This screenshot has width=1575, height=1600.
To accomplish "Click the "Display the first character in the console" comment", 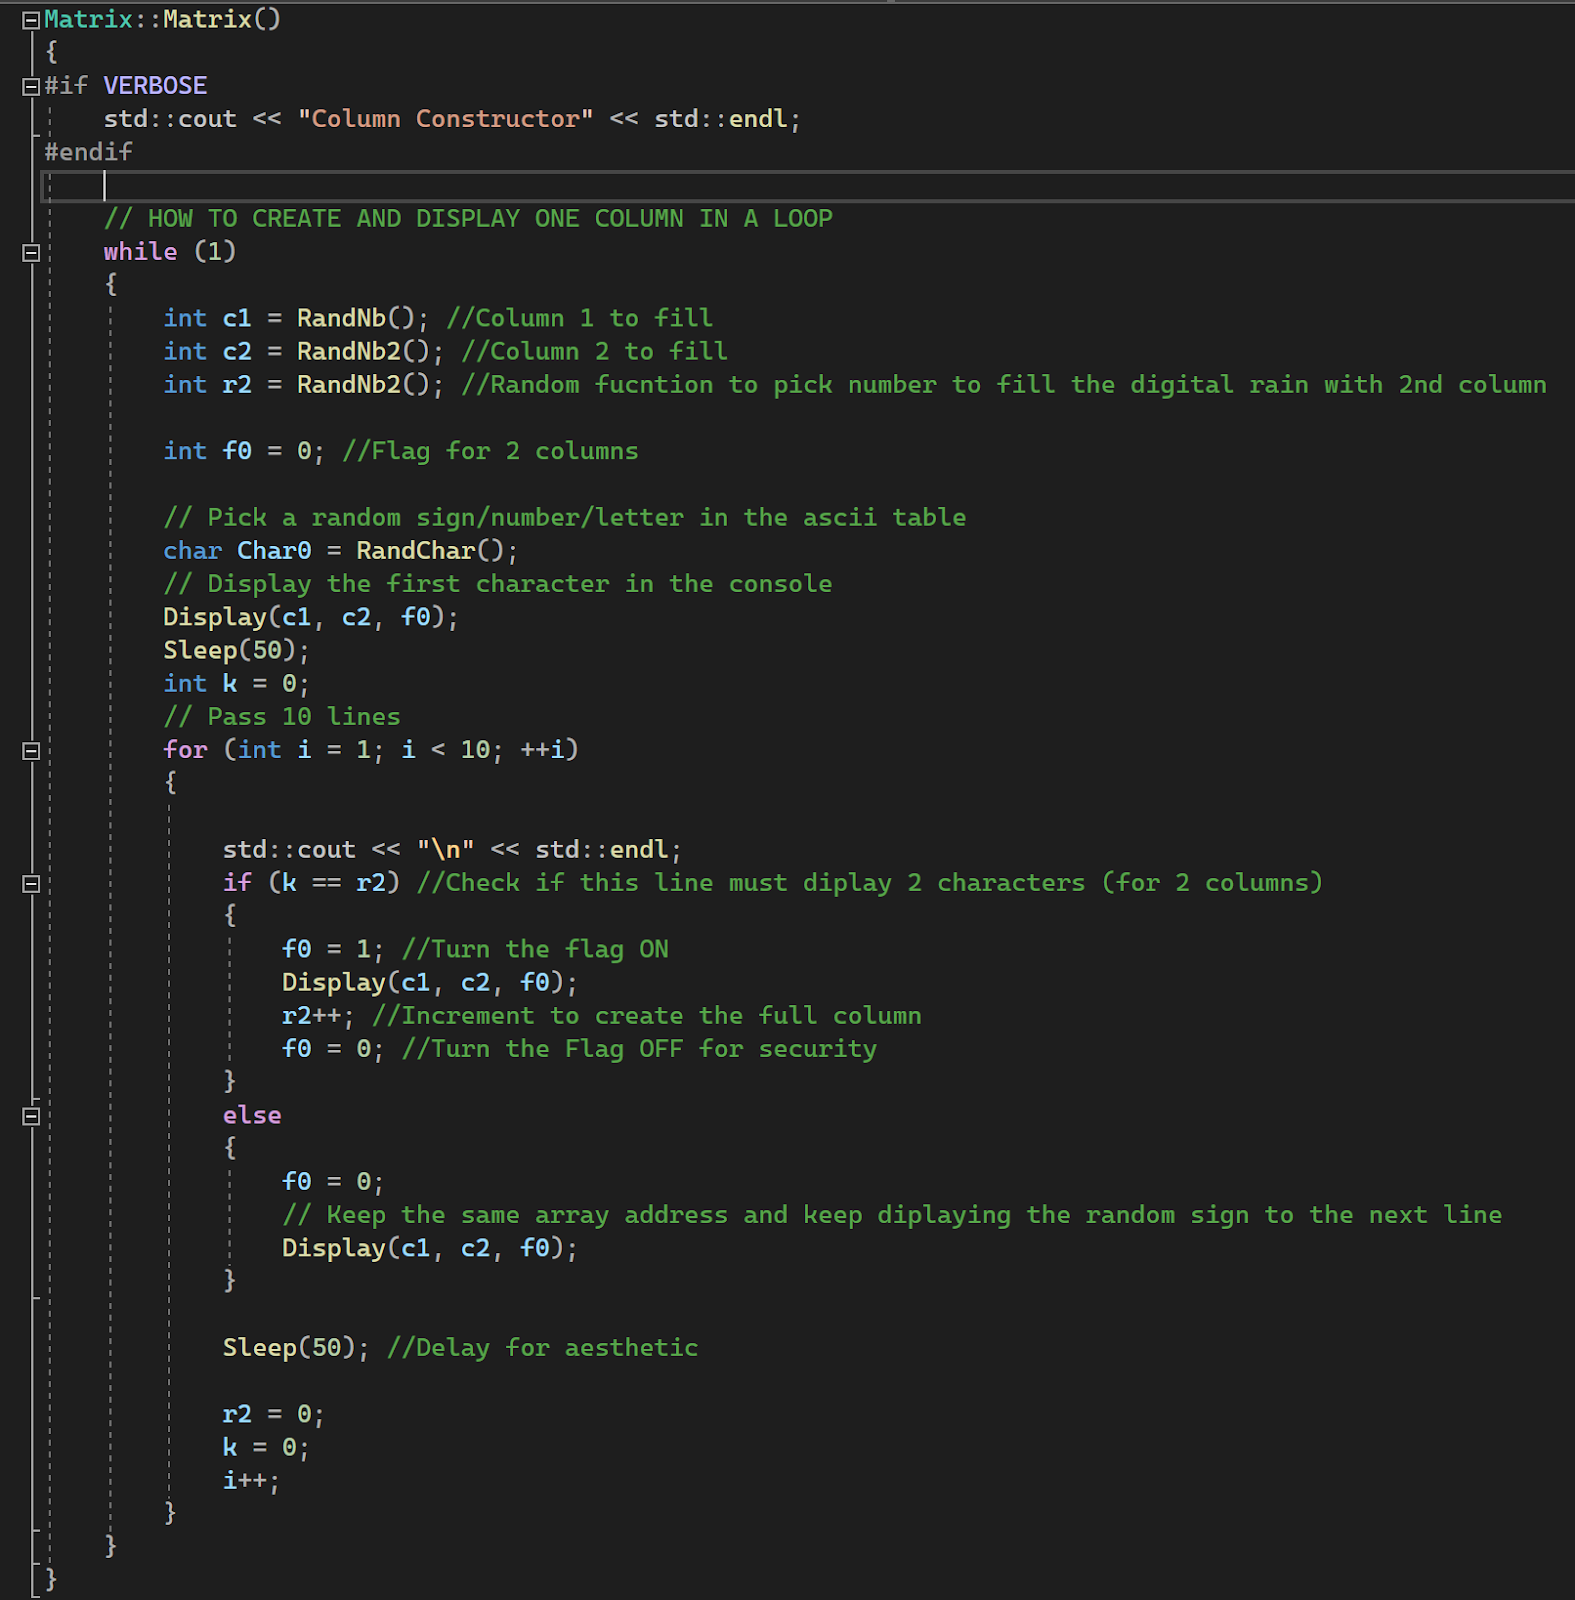I will click(498, 584).
